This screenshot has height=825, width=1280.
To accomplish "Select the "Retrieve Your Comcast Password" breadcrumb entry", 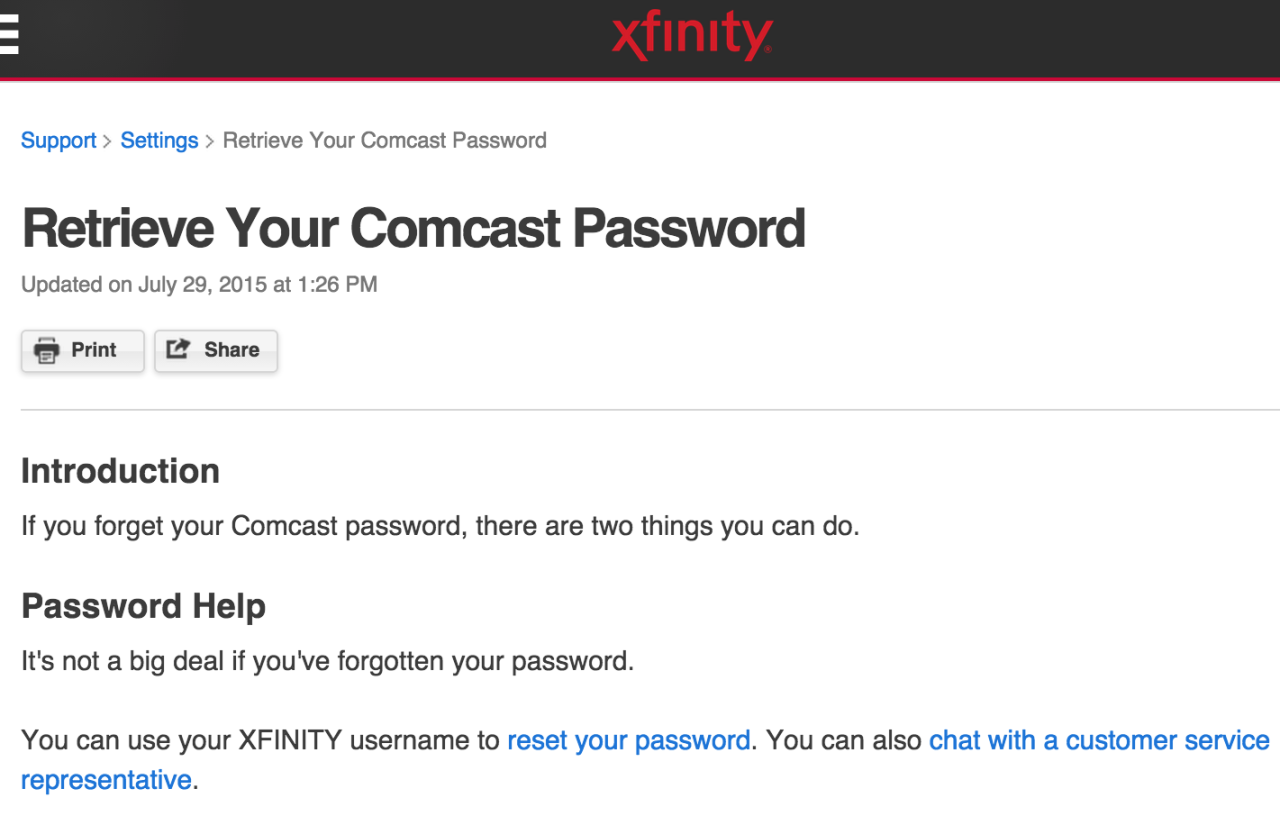I will click(384, 140).
